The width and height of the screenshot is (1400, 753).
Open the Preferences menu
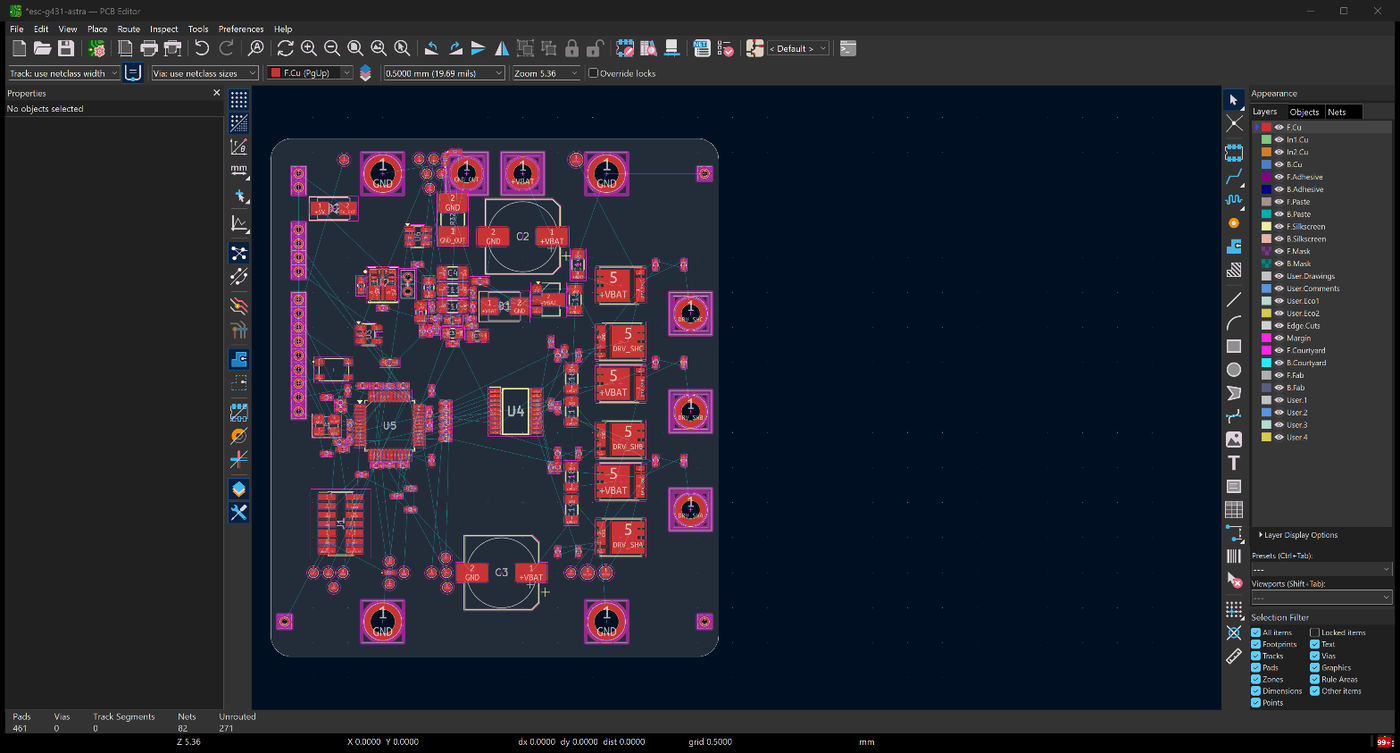click(x=241, y=29)
